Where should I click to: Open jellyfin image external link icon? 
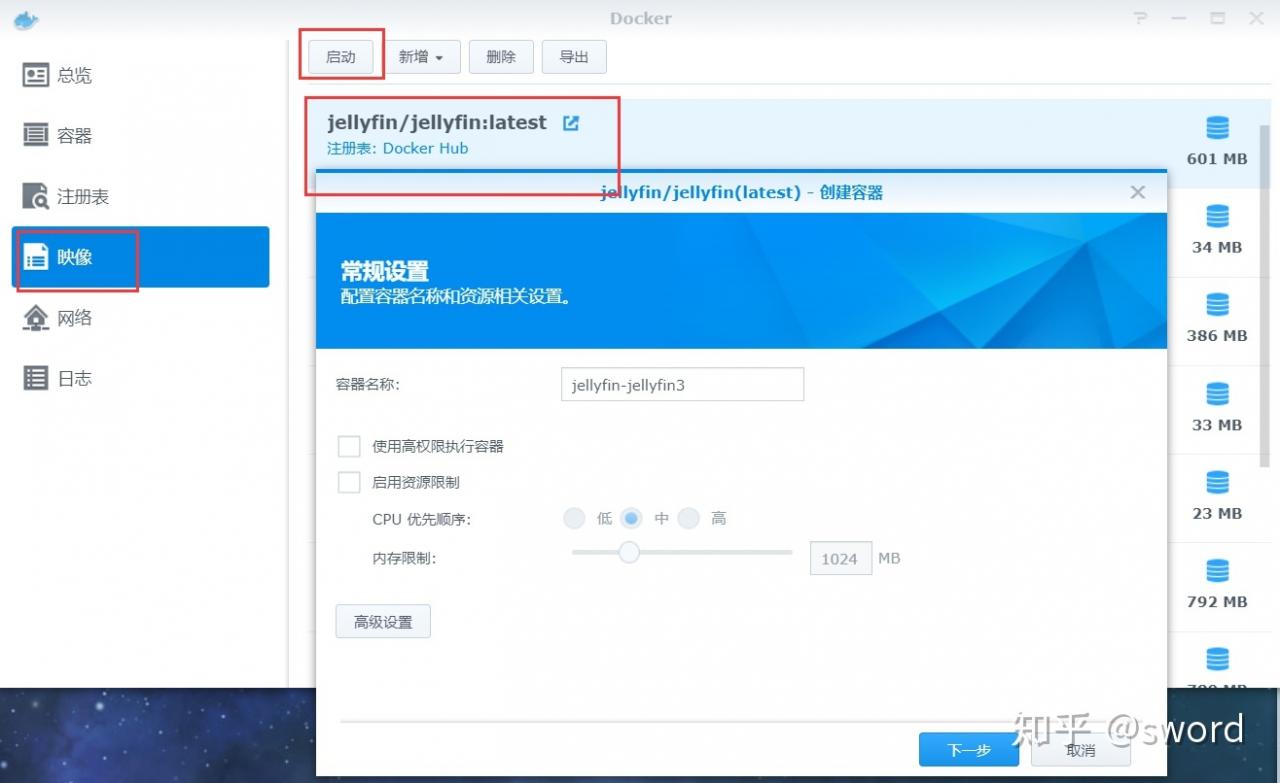570,123
